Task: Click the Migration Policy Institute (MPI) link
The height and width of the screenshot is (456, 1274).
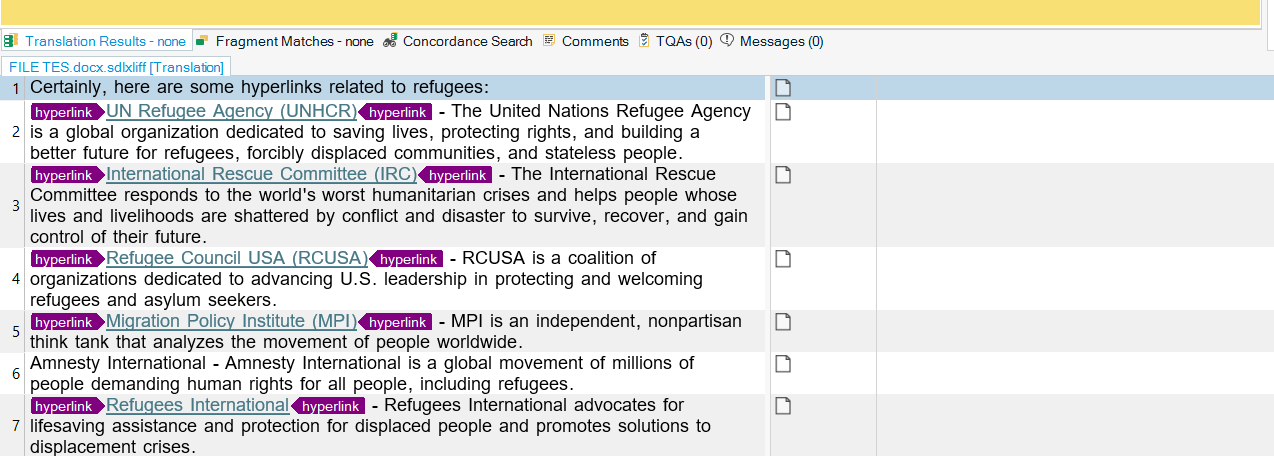Action: tap(231, 322)
